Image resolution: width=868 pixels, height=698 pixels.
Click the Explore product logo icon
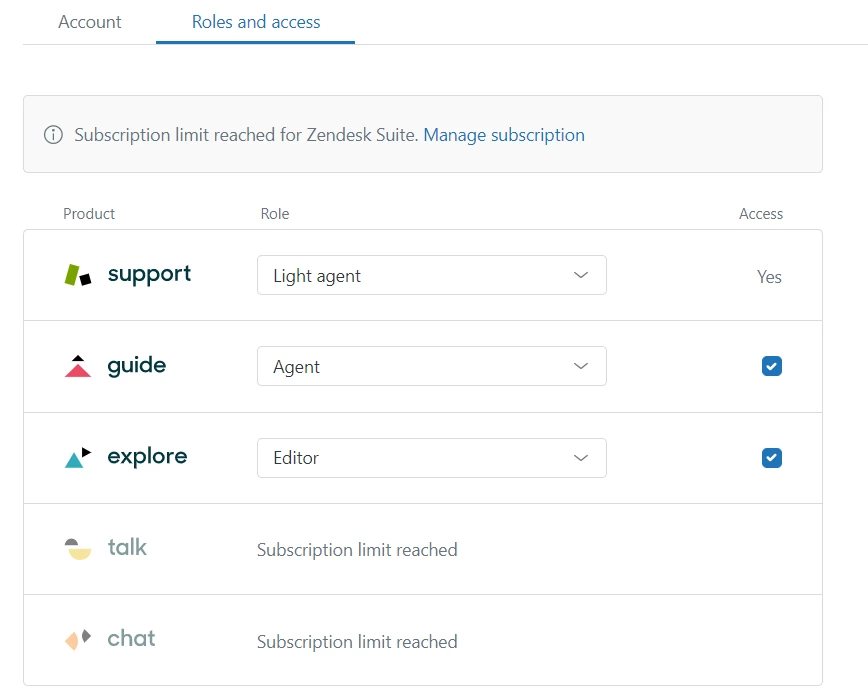pos(78,458)
